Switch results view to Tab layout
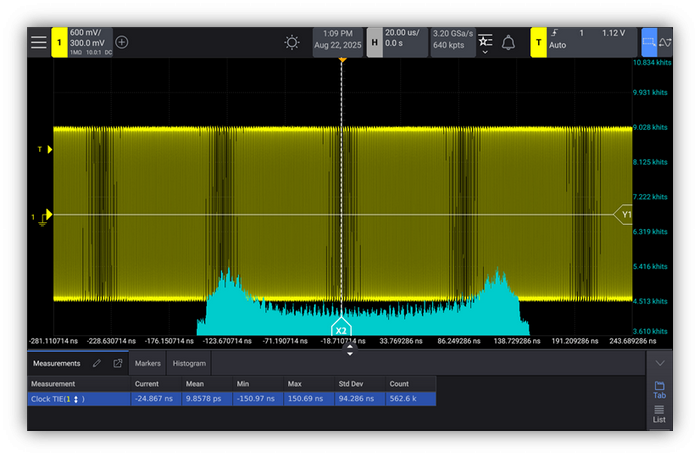 659,389
